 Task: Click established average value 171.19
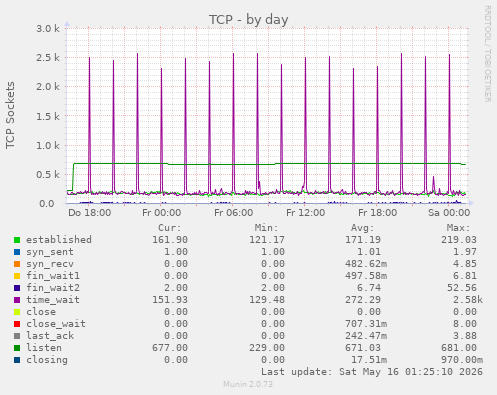(x=363, y=240)
